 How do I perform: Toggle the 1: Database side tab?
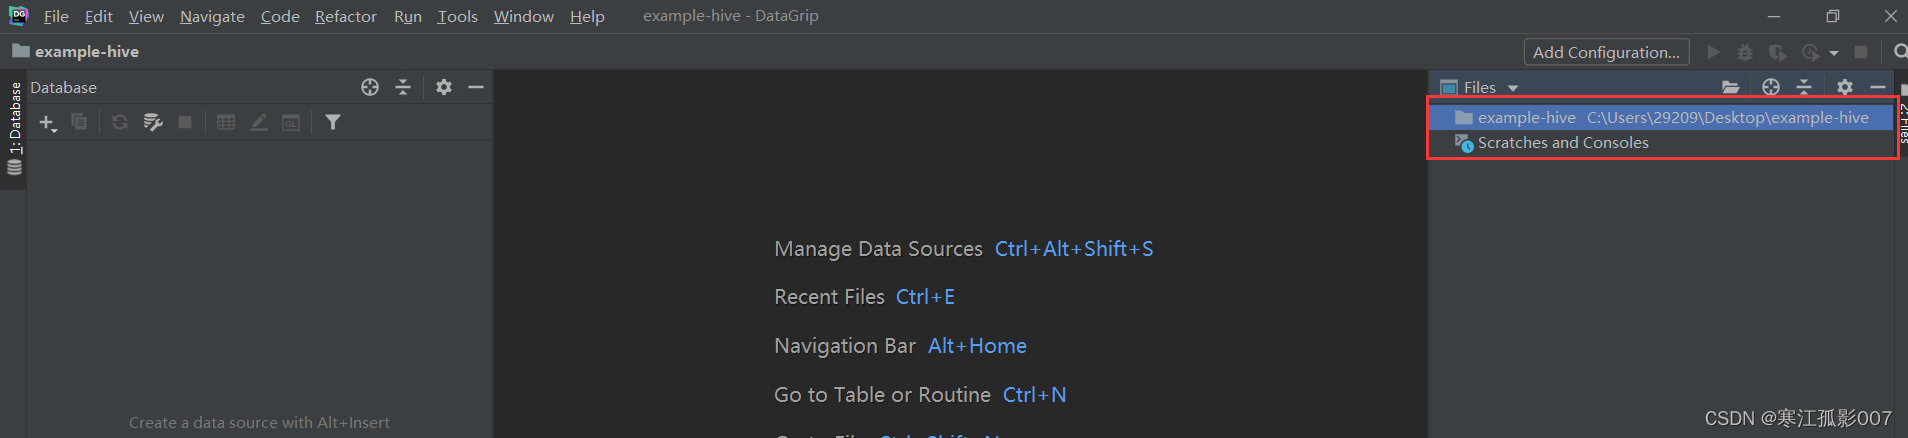click(x=14, y=128)
